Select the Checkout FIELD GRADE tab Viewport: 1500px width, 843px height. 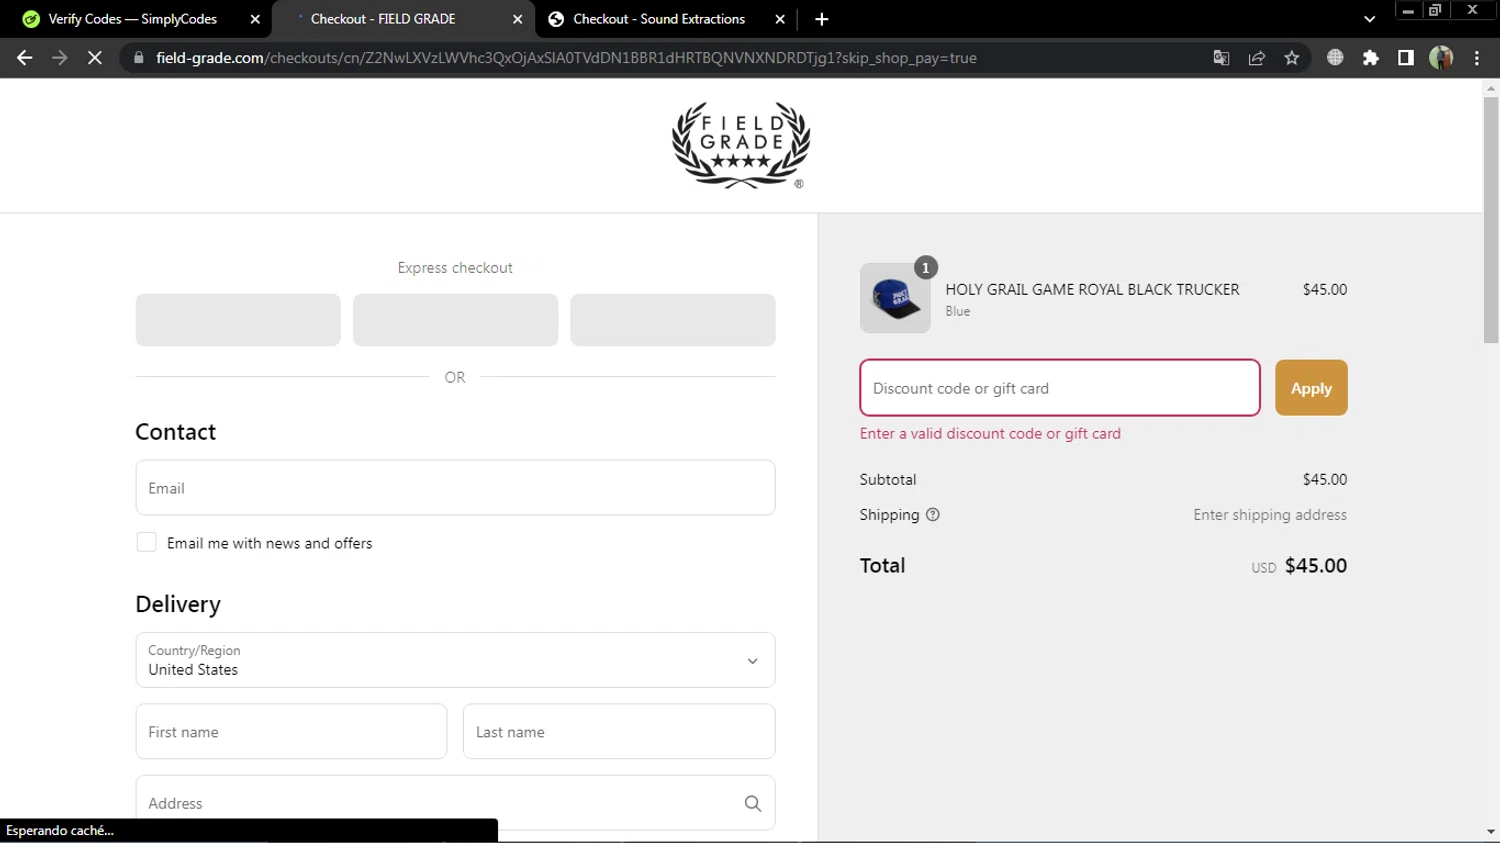[x=383, y=19]
